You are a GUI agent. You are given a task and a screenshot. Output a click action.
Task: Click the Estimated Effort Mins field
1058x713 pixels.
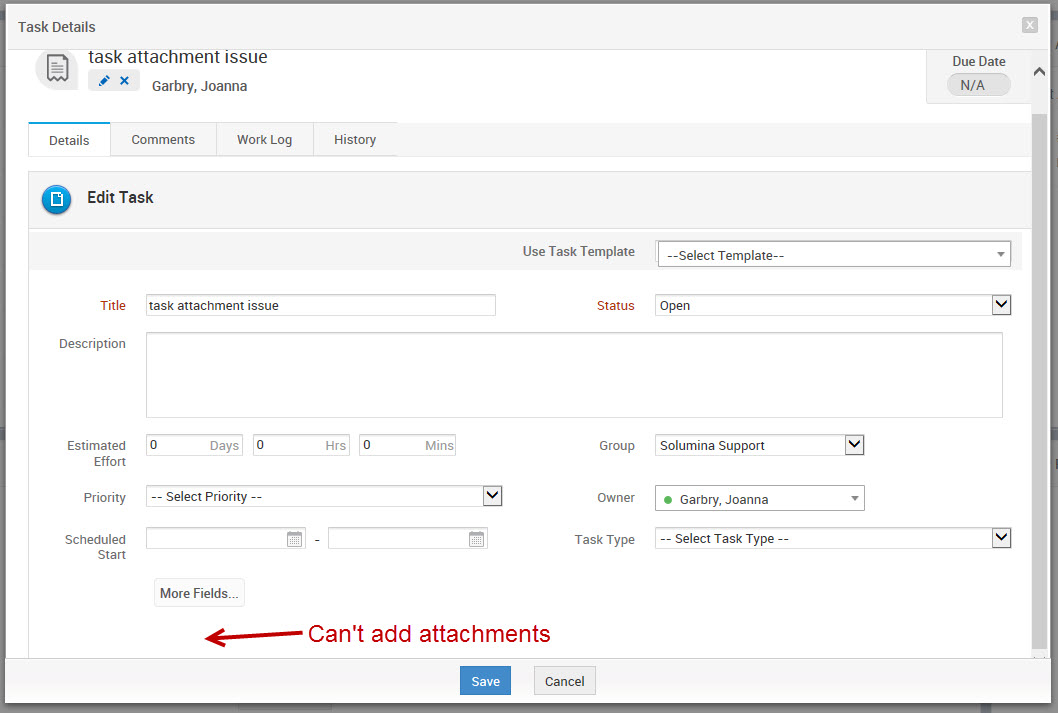coord(408,445)
